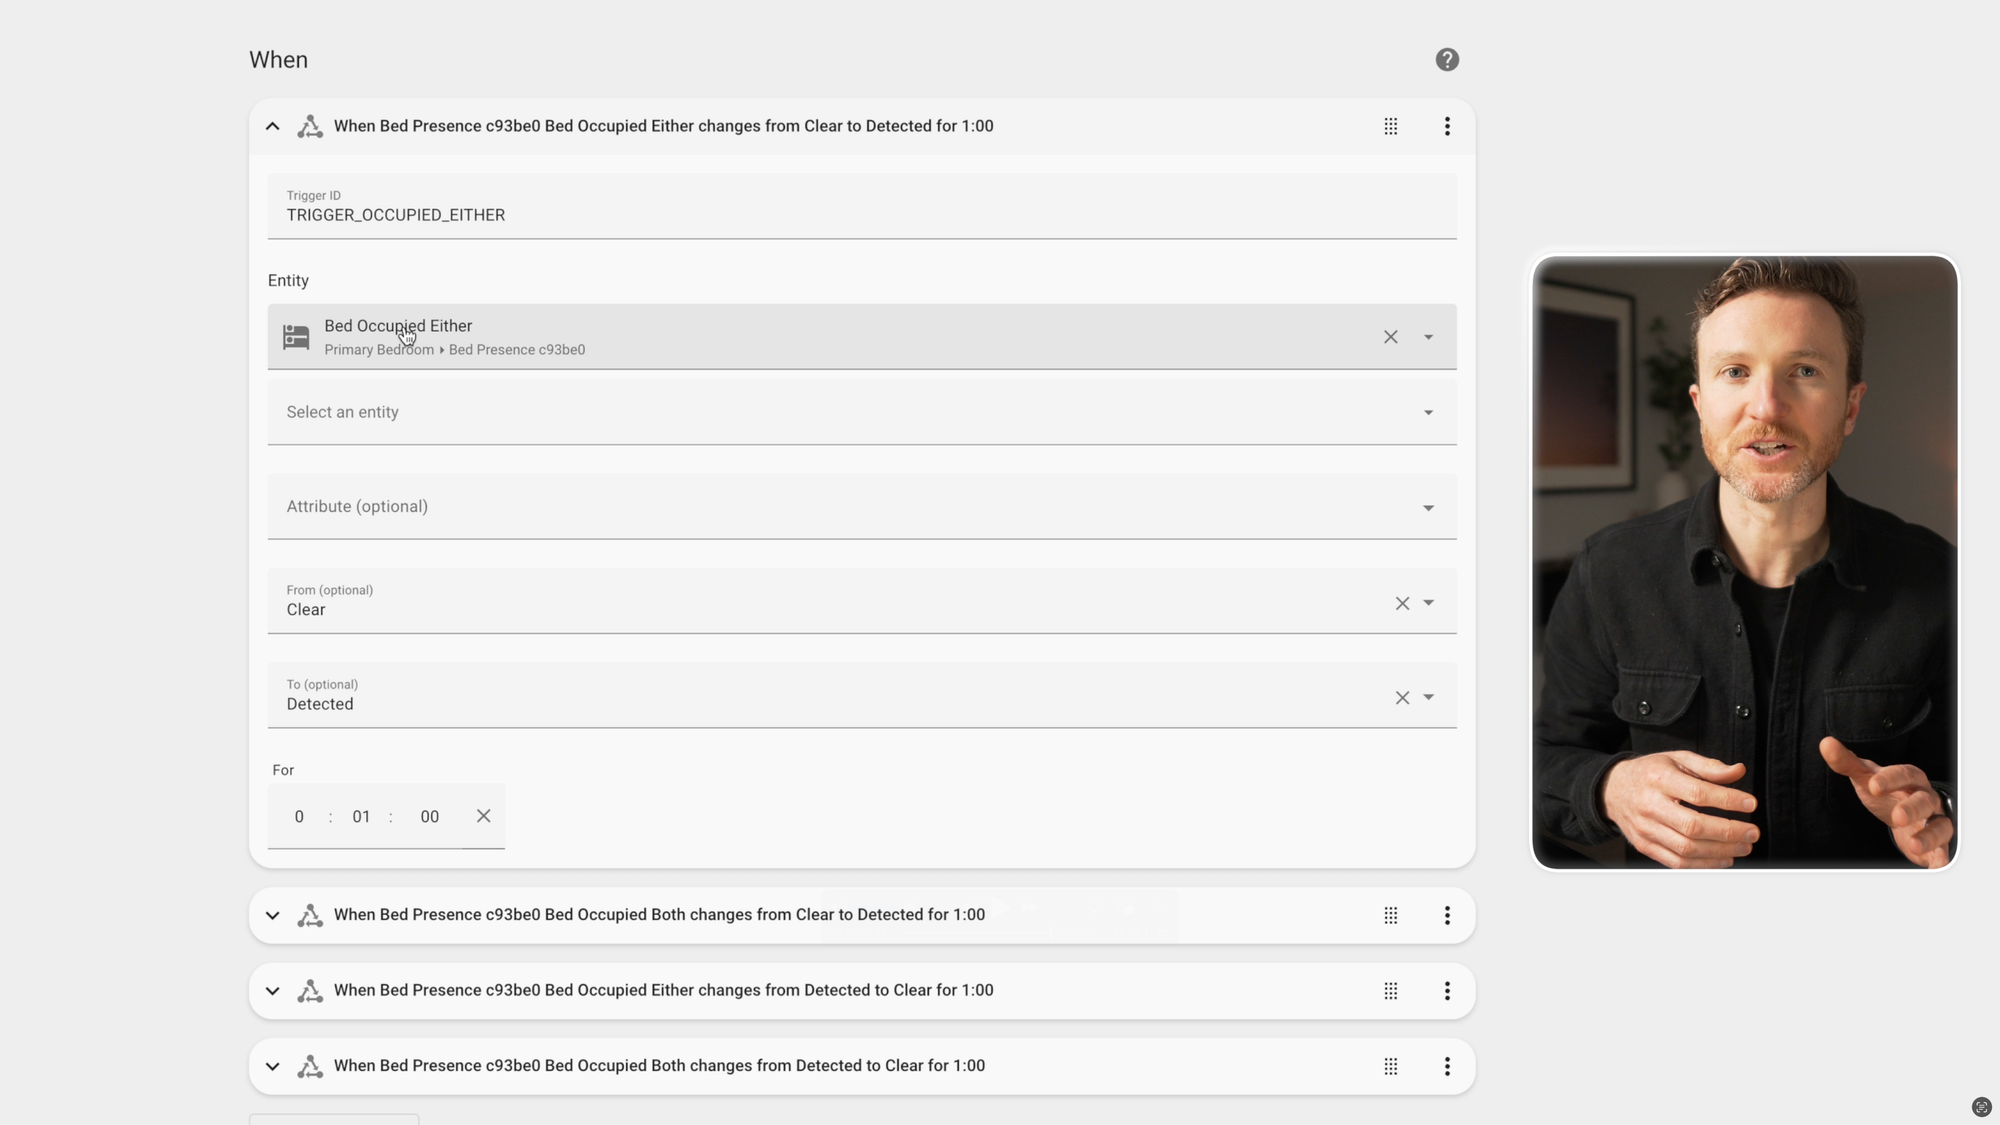Click state icon of Occupied Both Clear to Detected
This screenshot has width=2000, height=1125.
(x=310, y=916)
